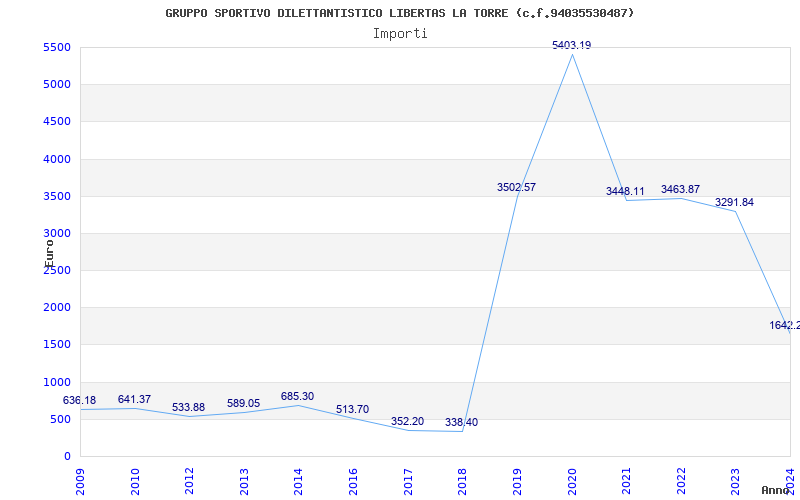Click the 2021 x-axis year label
This screenshot has height=500, width=800.
pyautogui.click(x=626, y=481)
